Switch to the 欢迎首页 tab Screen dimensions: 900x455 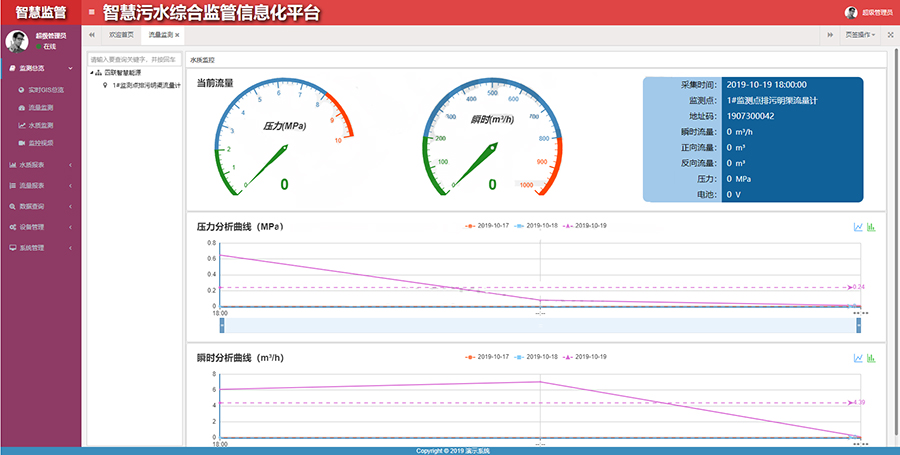point(121,35)
